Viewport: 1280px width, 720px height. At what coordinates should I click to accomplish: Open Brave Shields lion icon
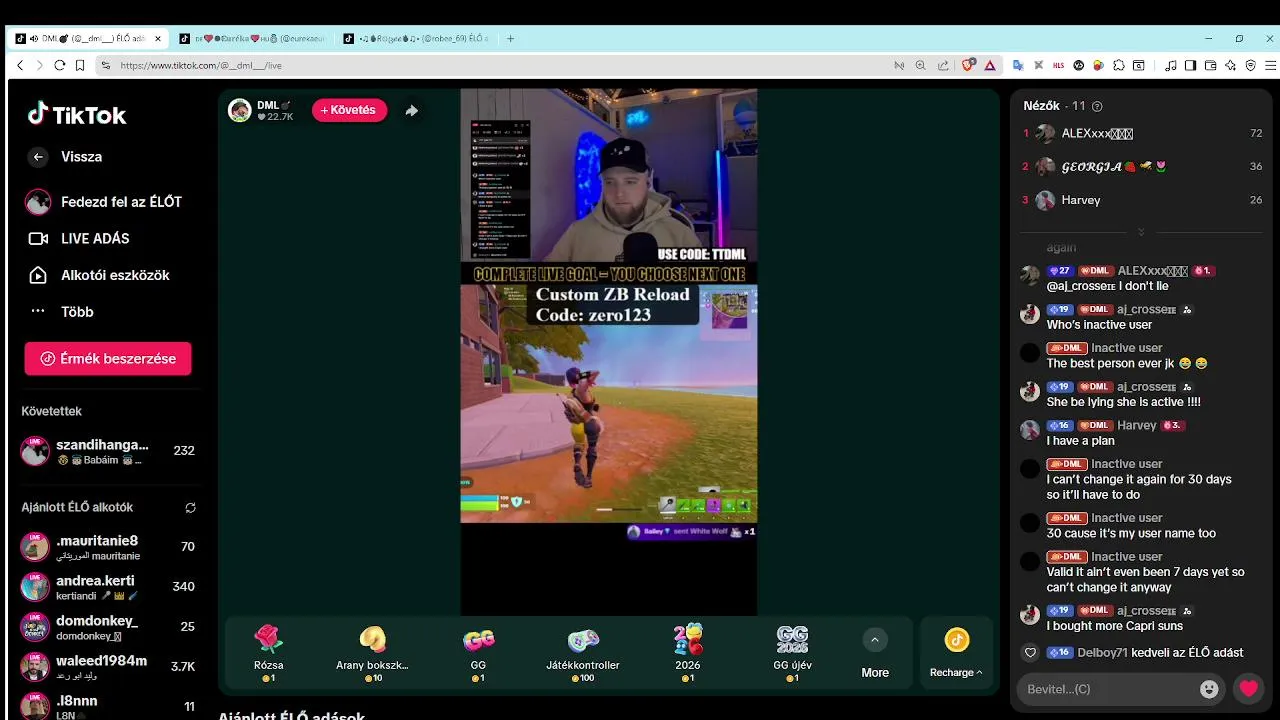[x=968, y=65]
